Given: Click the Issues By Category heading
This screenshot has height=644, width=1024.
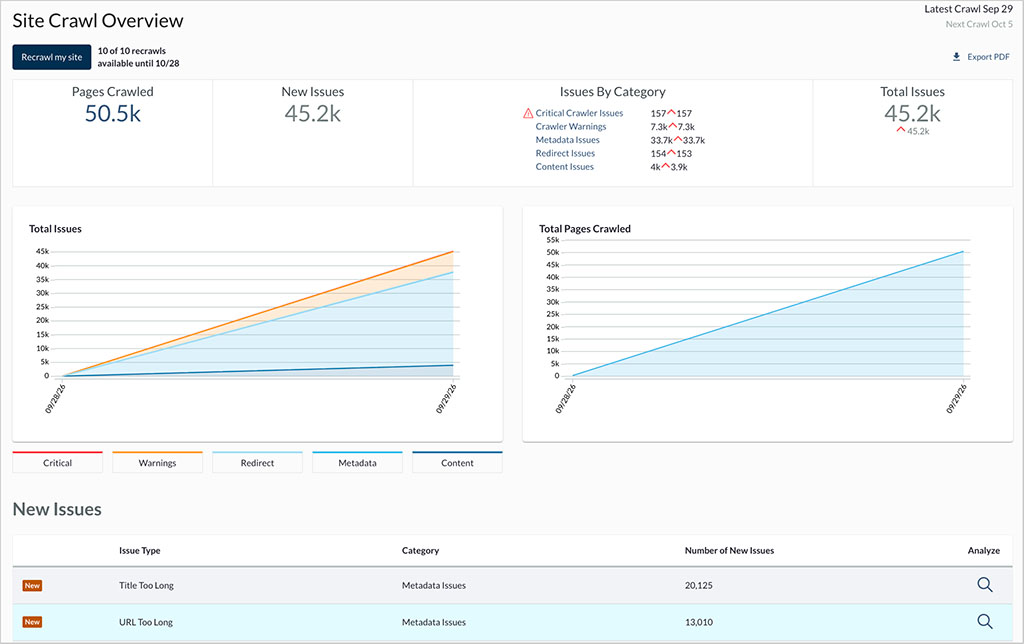Looking at the screenshot, I should [613, 92].
